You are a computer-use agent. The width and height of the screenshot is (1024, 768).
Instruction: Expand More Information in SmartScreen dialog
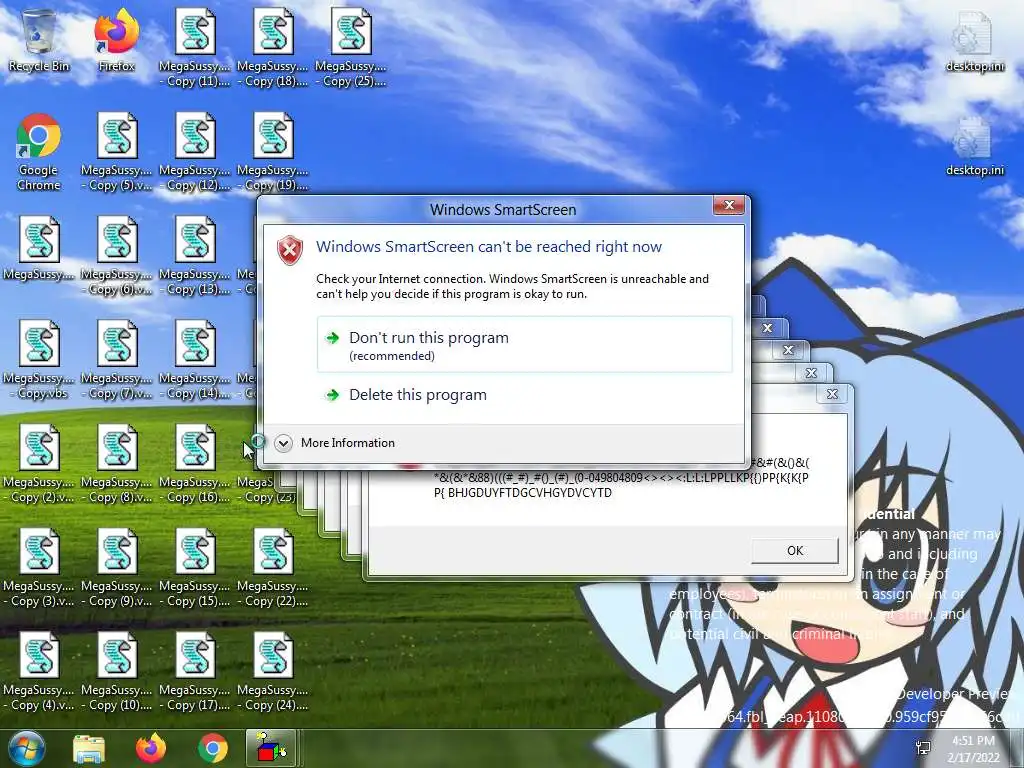tap(335, 443)
